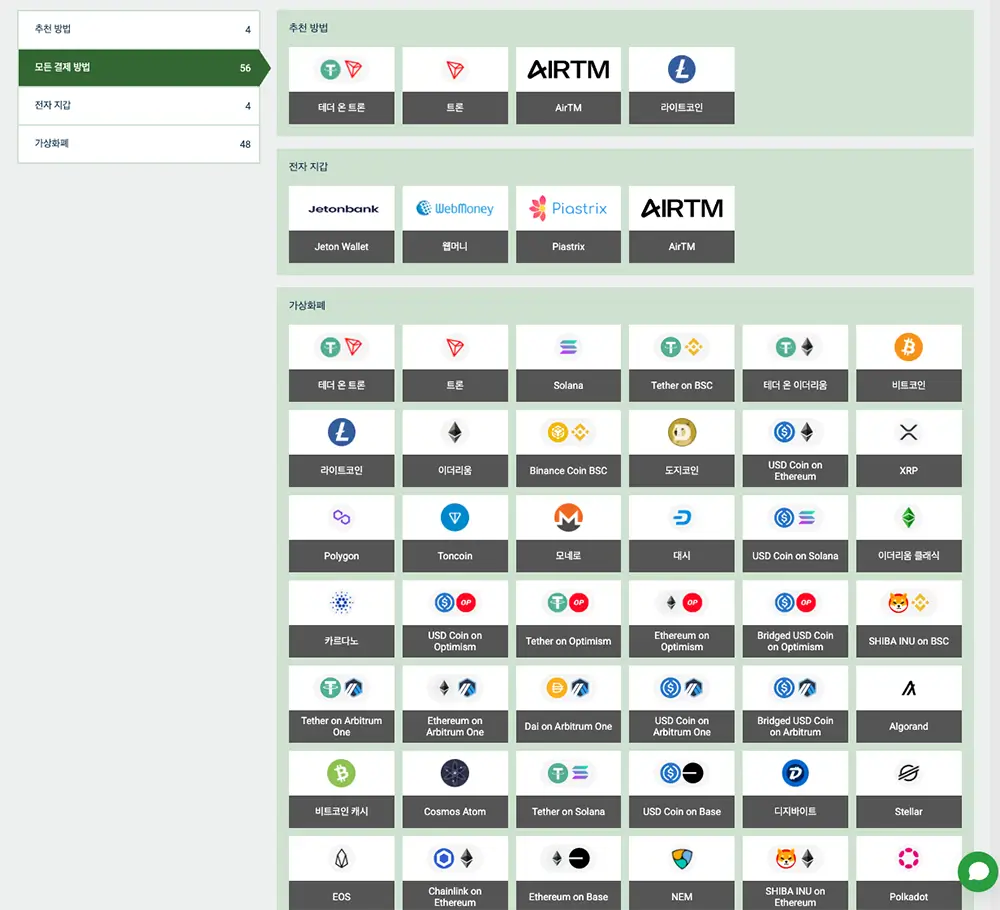This screenshot has width=1000, height=910.
Task: Choose Tether on Optimism
Action: (568, 619)
